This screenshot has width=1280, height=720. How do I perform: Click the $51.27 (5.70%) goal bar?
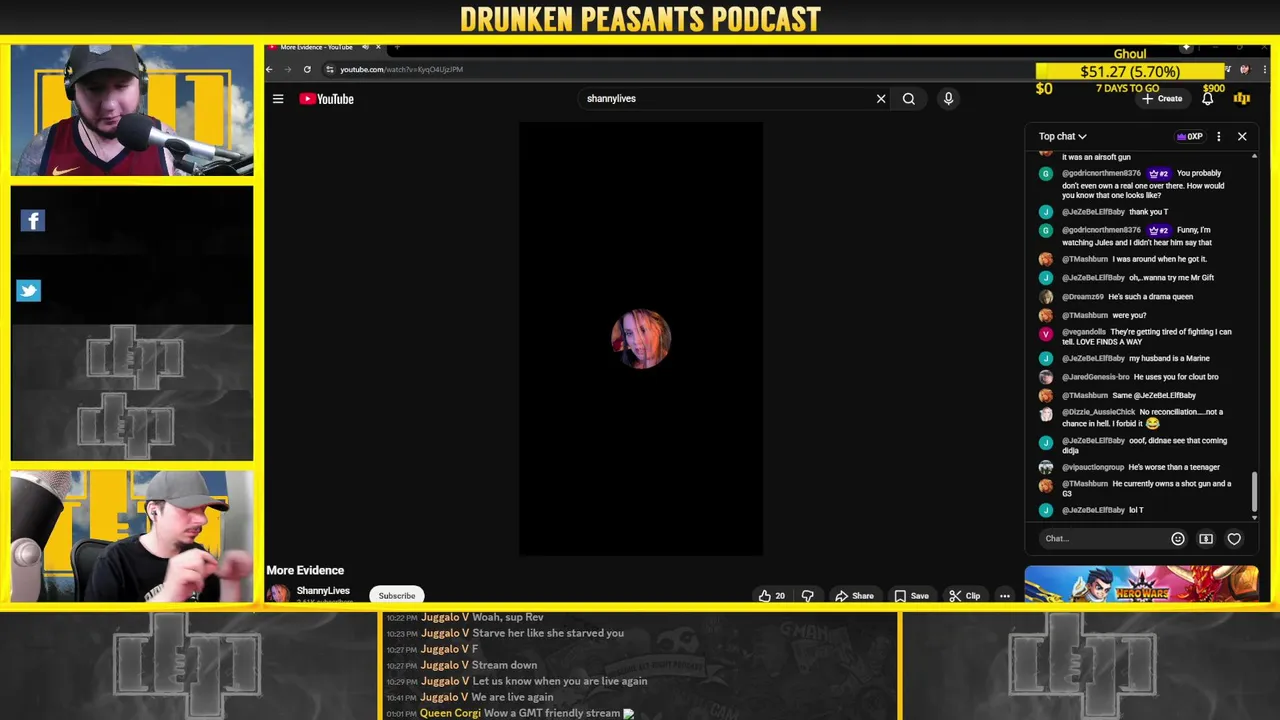point(1130,71)
